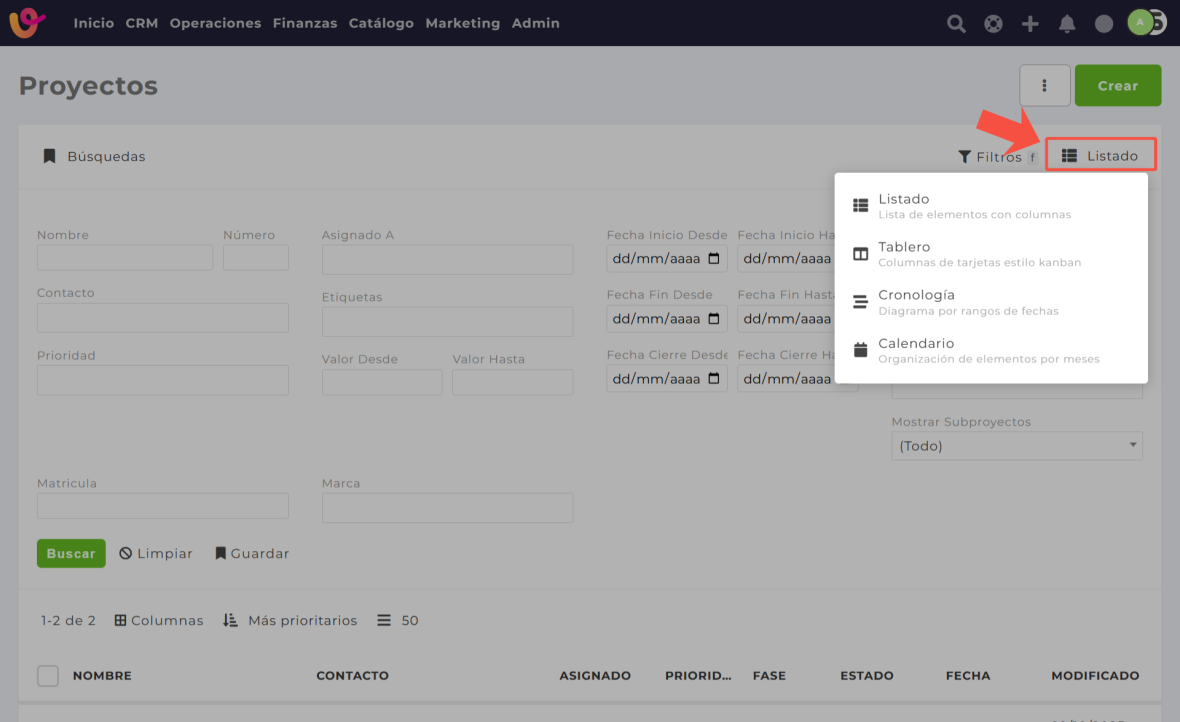The image size is (1180, 722).
Task: Pick calendar icon in Fecha Inicio Desde
Action: pos(714,259)
